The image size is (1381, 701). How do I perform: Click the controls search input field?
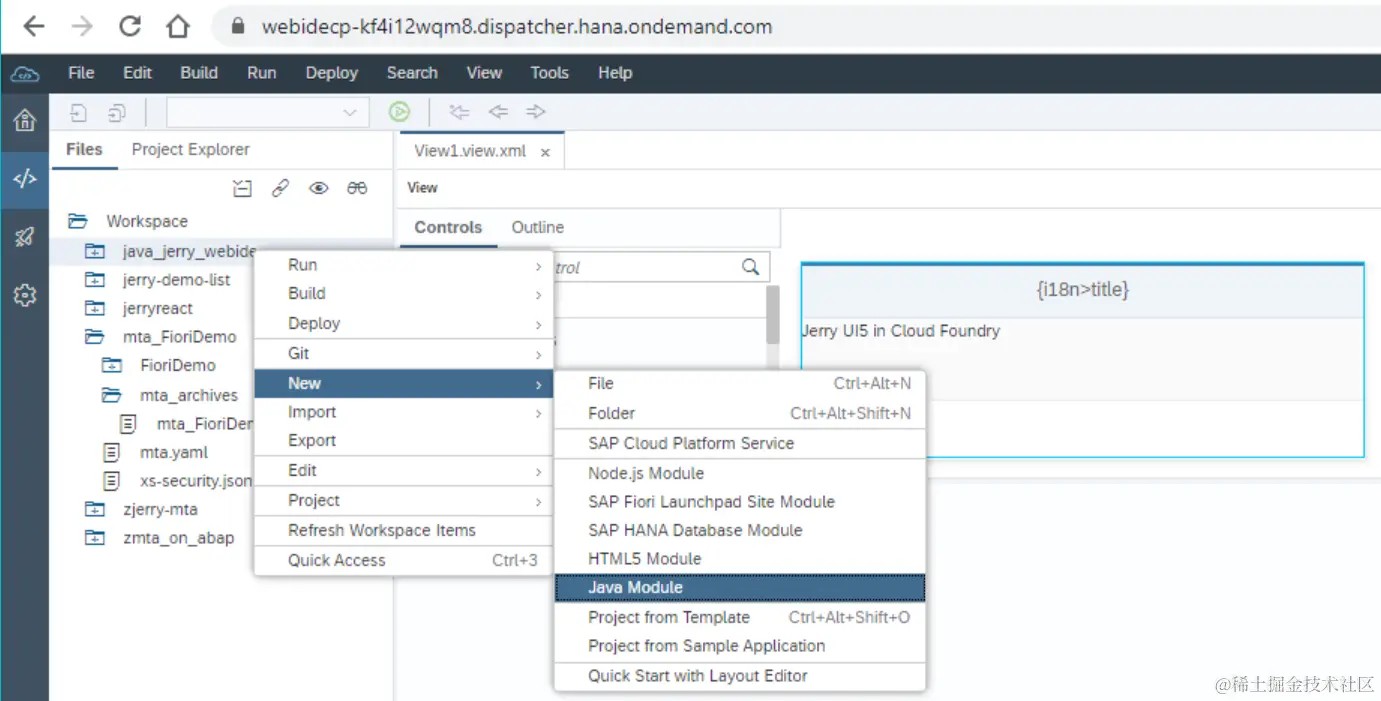[x=645, y=267]
